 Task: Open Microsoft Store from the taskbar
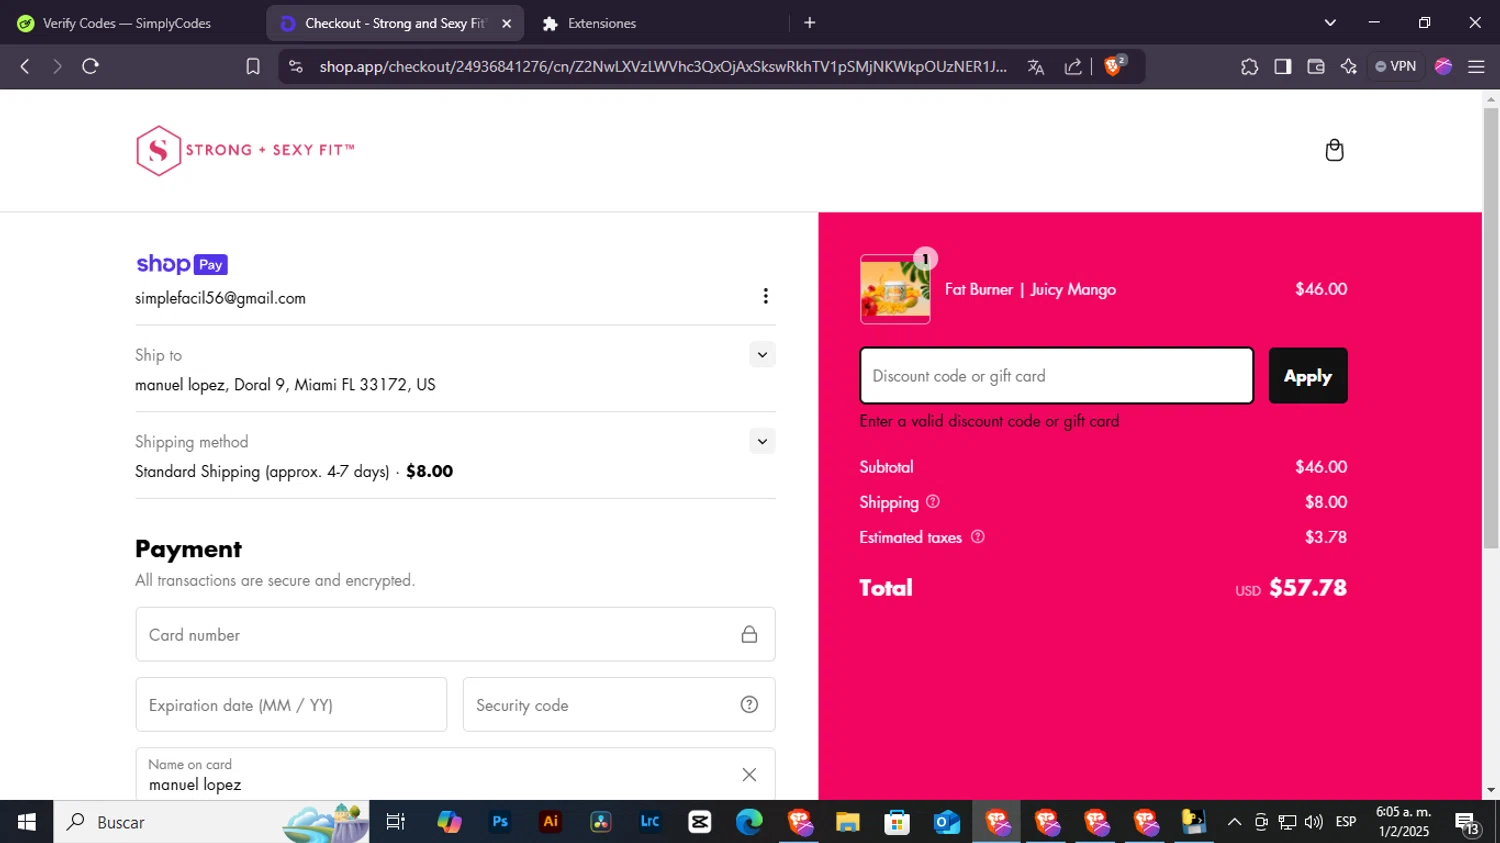(x=897, y=822)
